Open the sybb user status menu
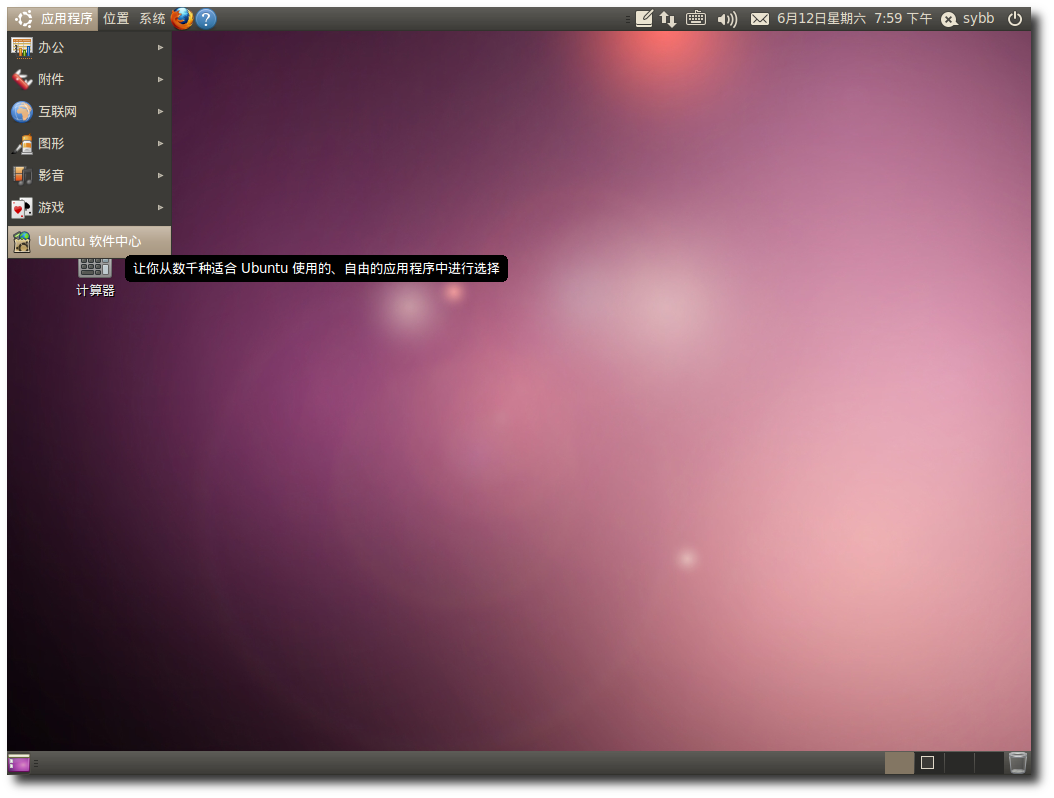 coord(967,19)
